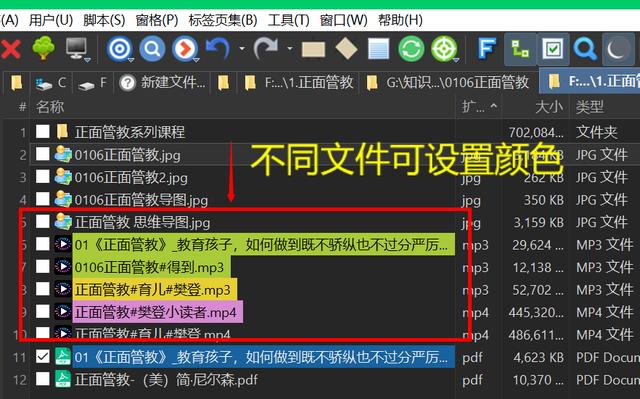
Task: Open the monitor icon dropdown
Action: click(x=87, y=60)
